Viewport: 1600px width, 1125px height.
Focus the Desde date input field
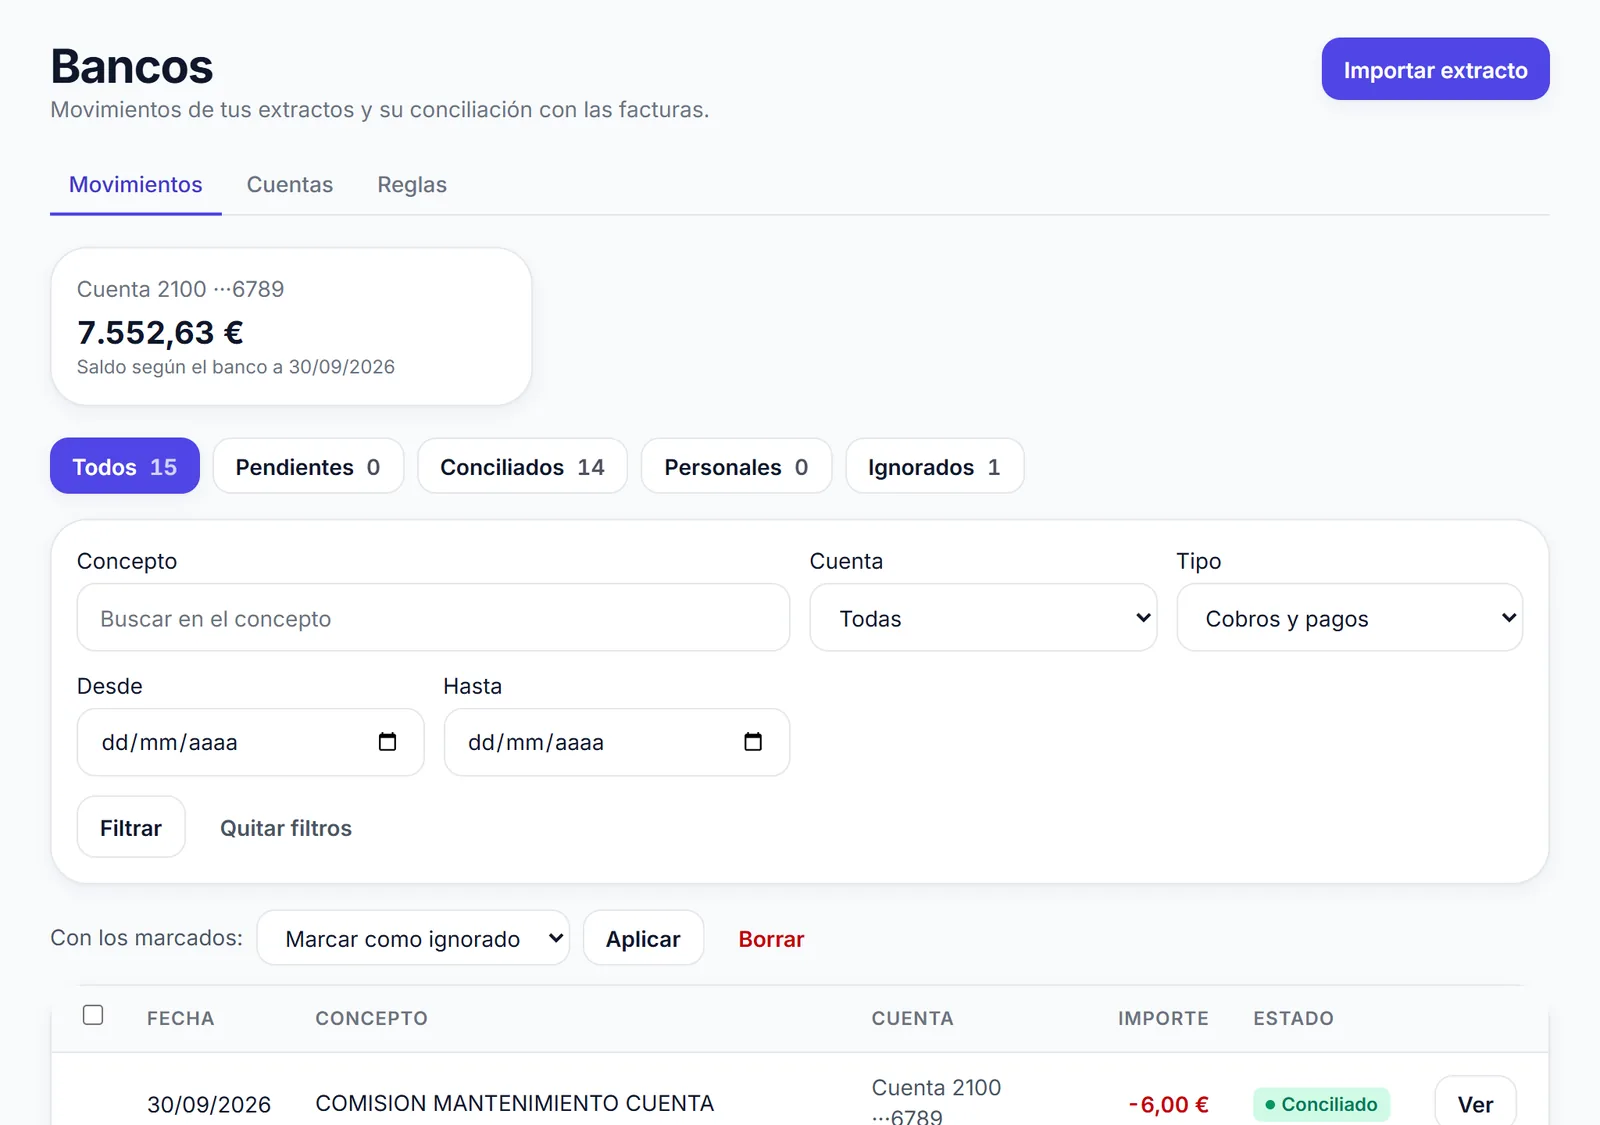tap(250, 742)
